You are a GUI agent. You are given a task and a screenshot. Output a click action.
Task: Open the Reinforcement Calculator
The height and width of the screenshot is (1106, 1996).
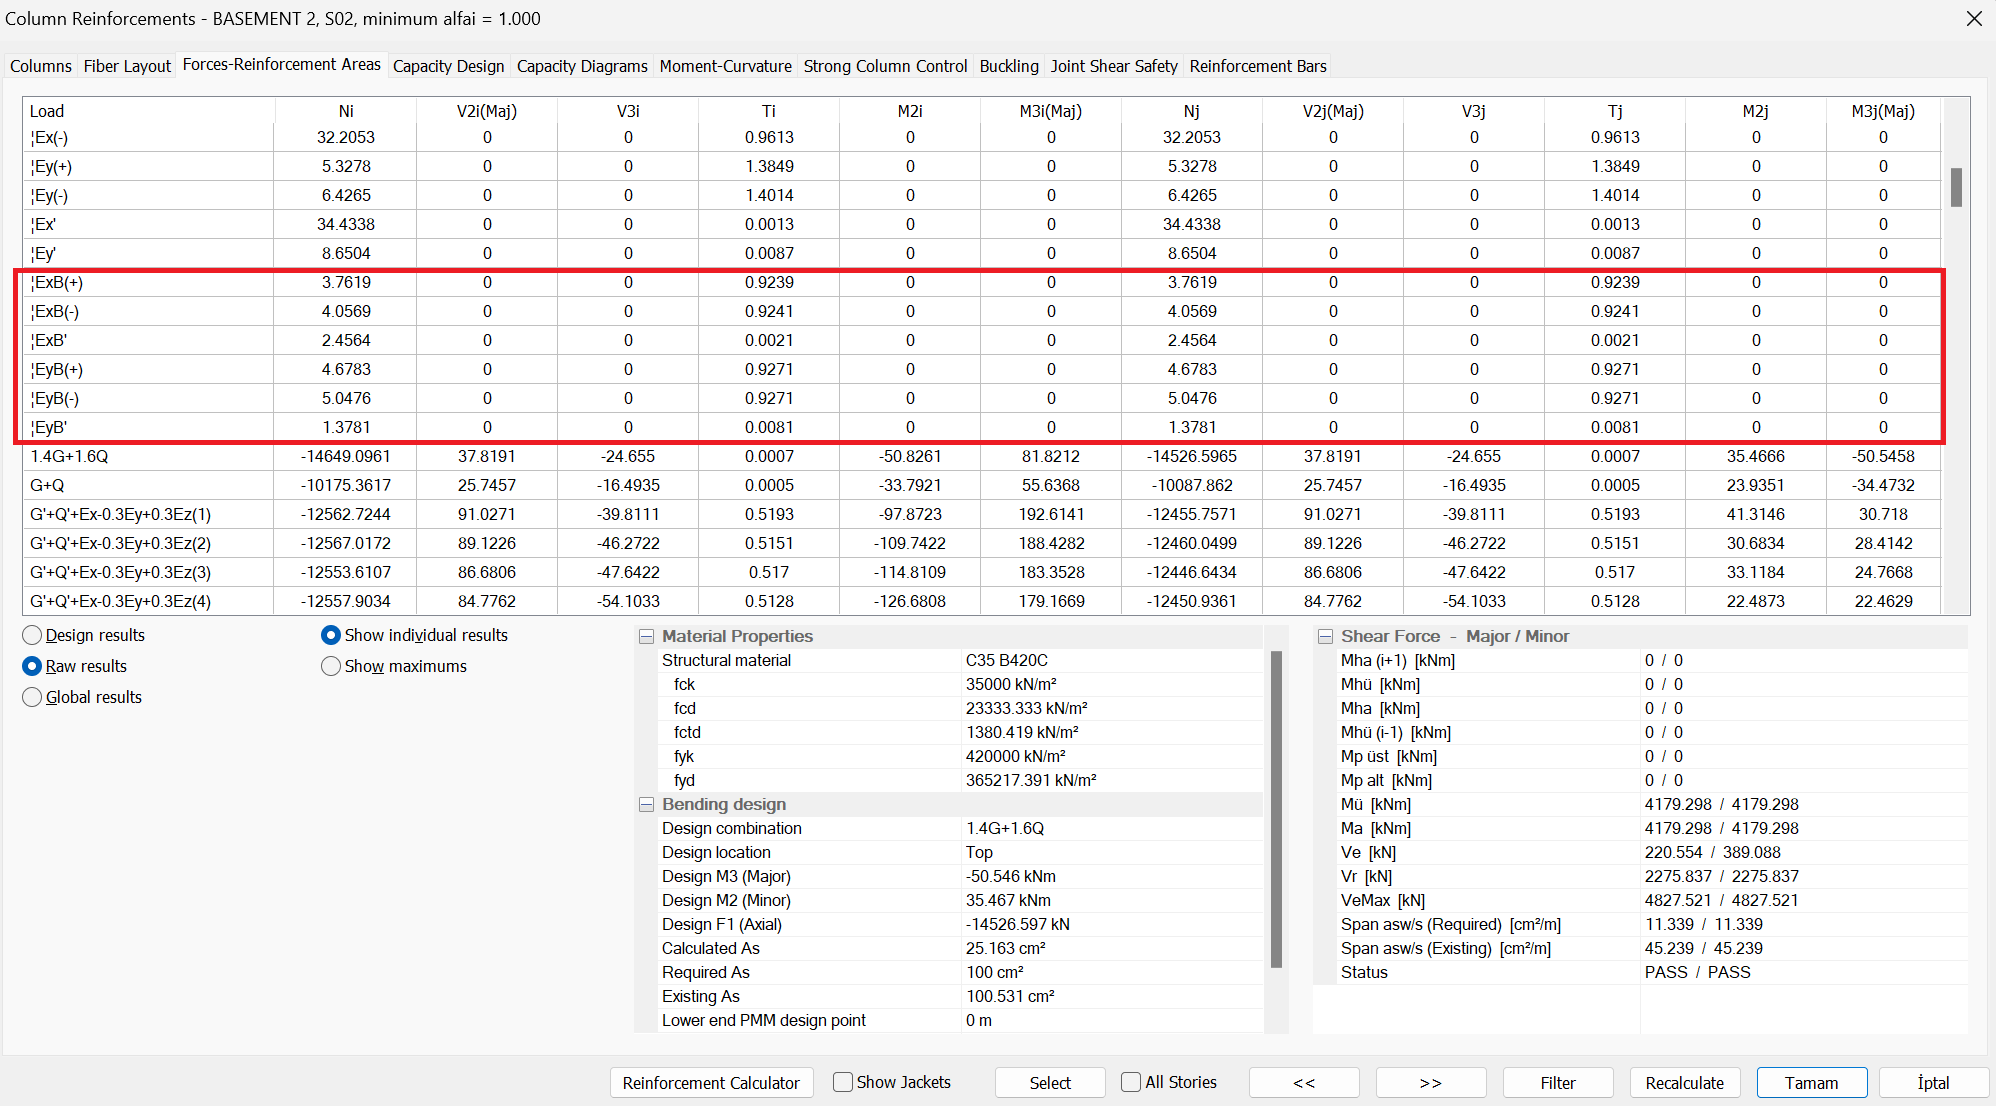[711, 1083]
